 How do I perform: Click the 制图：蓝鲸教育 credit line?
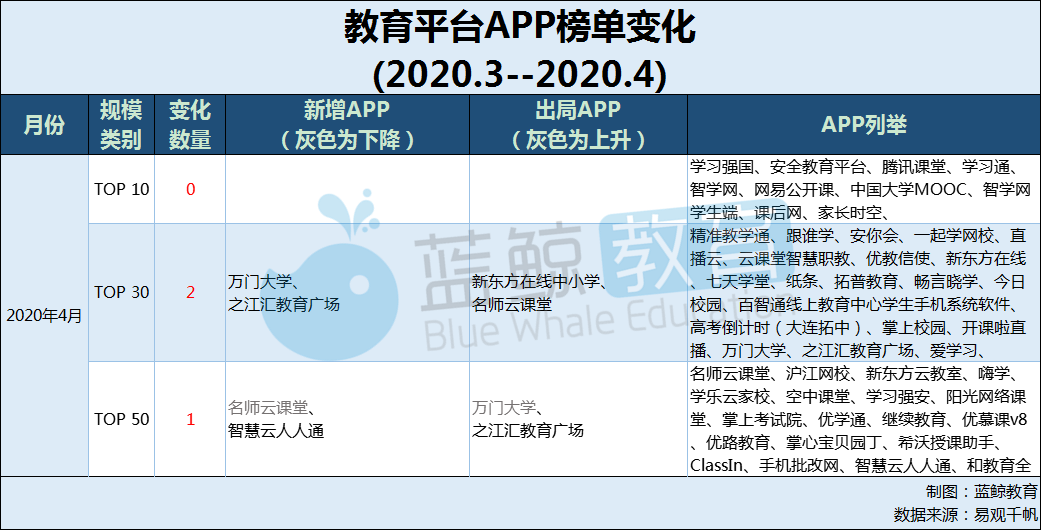pyautogui.click(x=982, y=491)
